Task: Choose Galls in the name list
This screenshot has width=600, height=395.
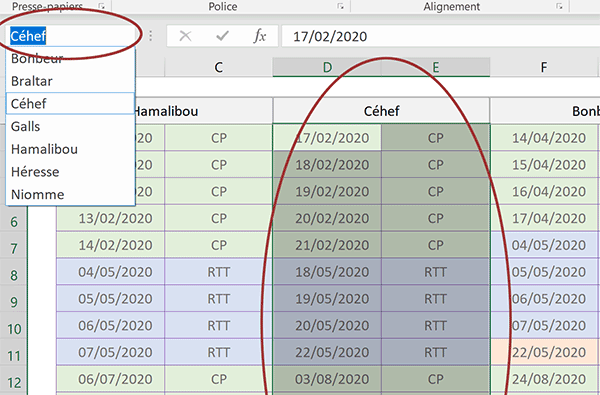Action: click(70, 126)
